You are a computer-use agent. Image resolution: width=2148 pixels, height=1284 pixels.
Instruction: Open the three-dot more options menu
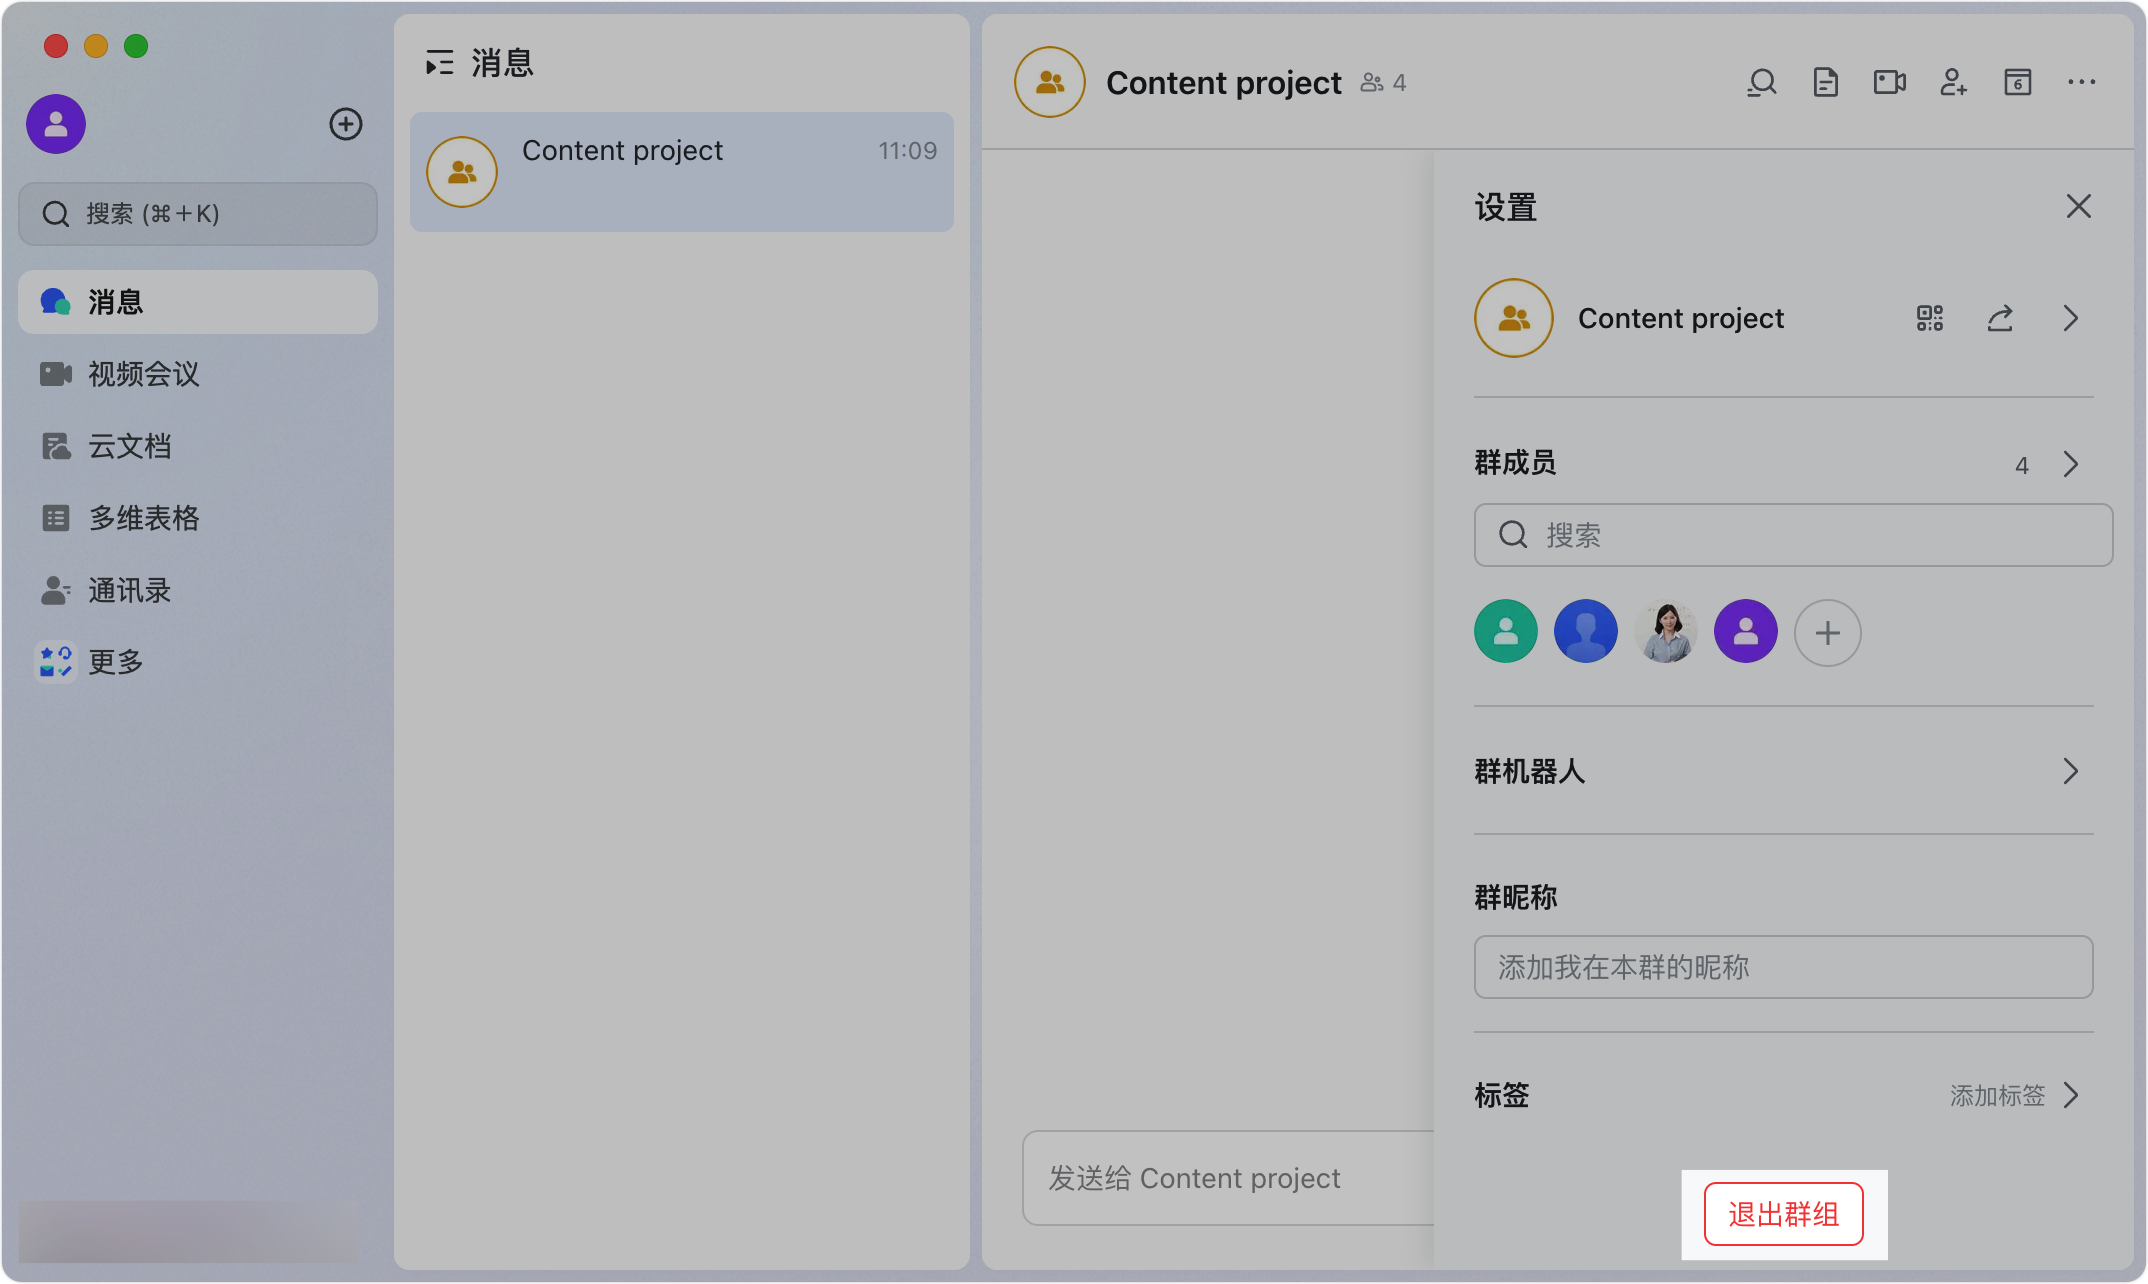tap(2082, 82)
